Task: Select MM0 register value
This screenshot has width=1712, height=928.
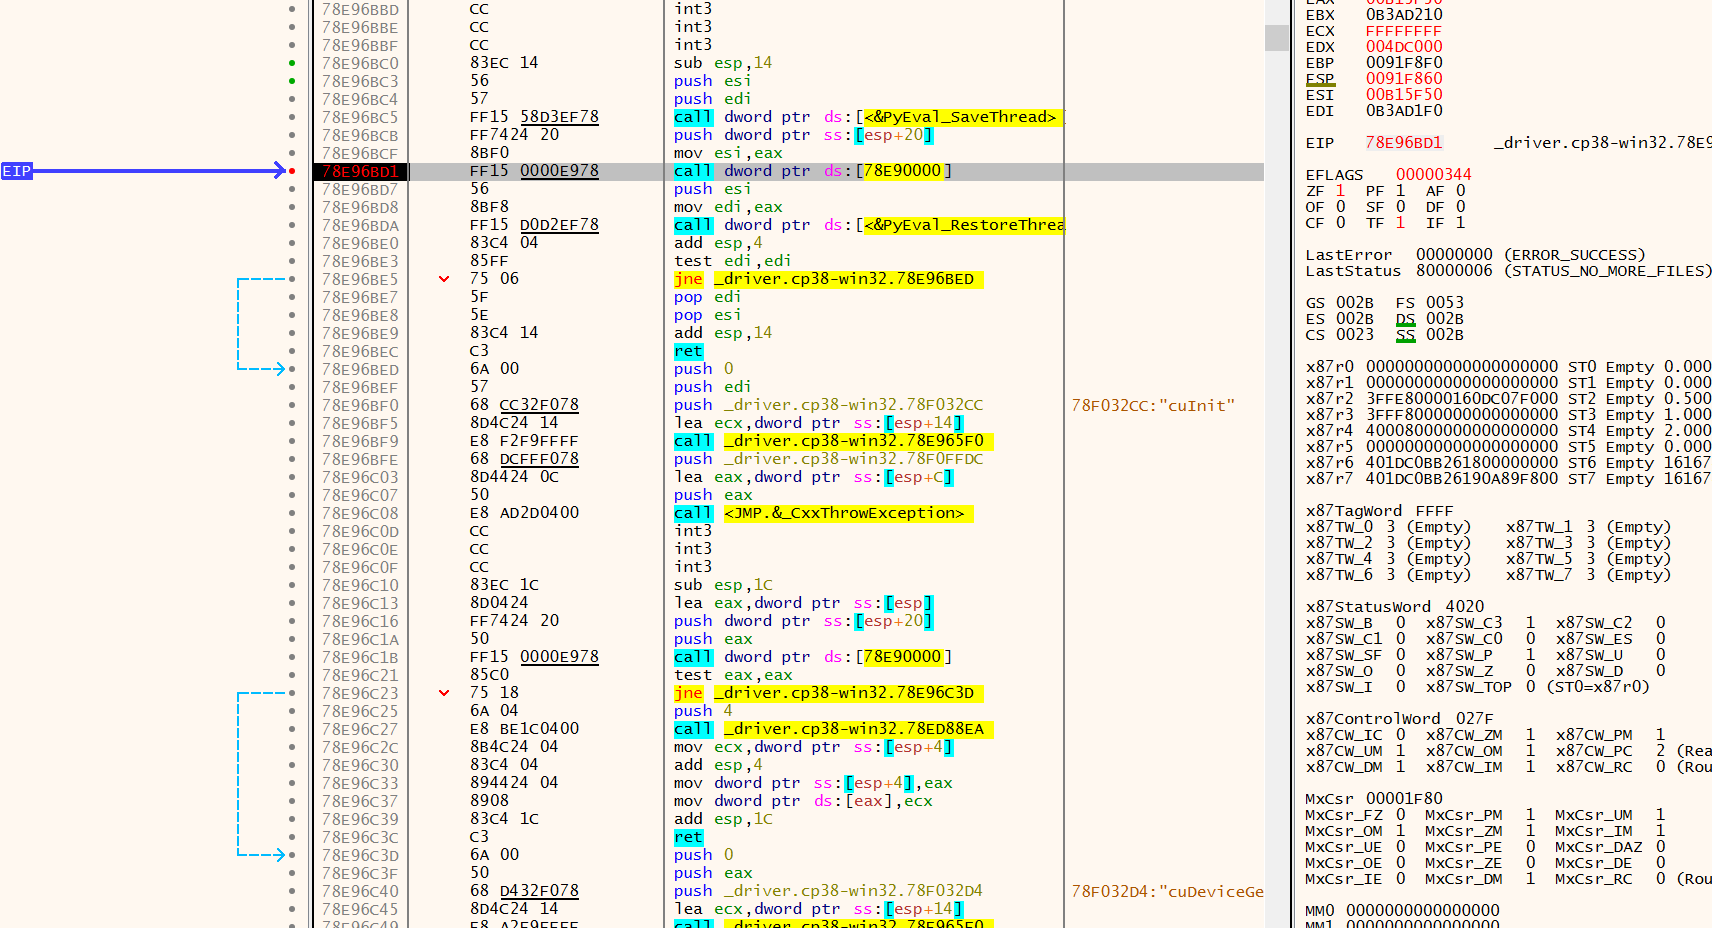Action: coord(1422,911)
